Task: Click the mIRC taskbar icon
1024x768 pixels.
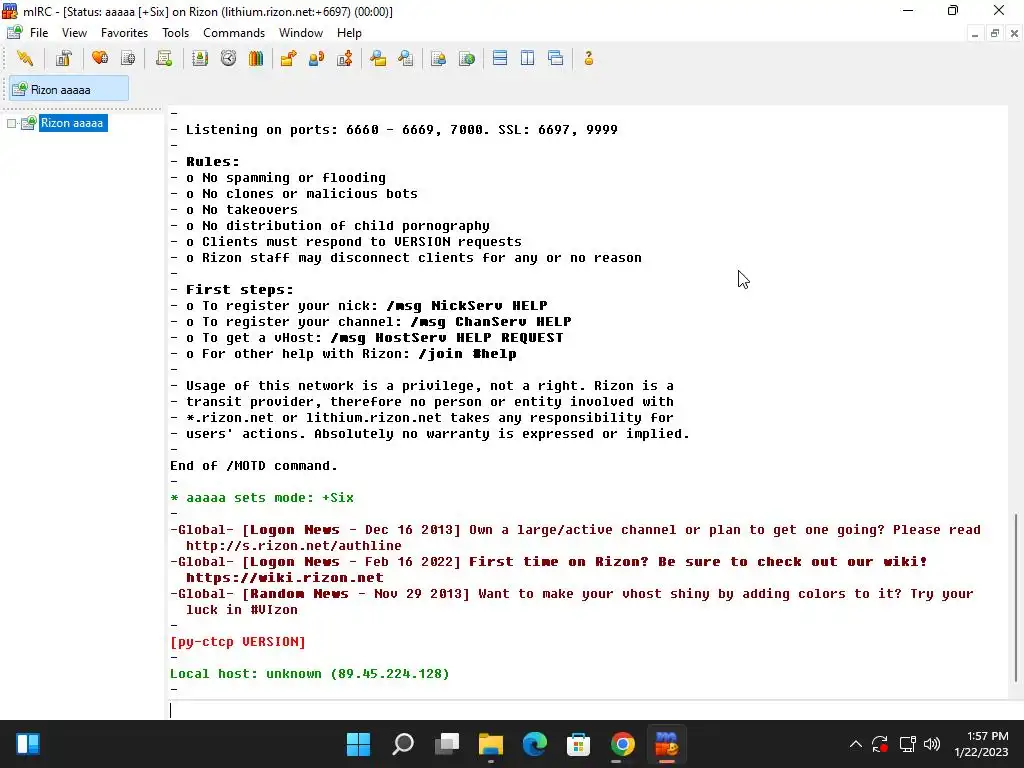Action: pyautogui.click(x=666, y=744)
